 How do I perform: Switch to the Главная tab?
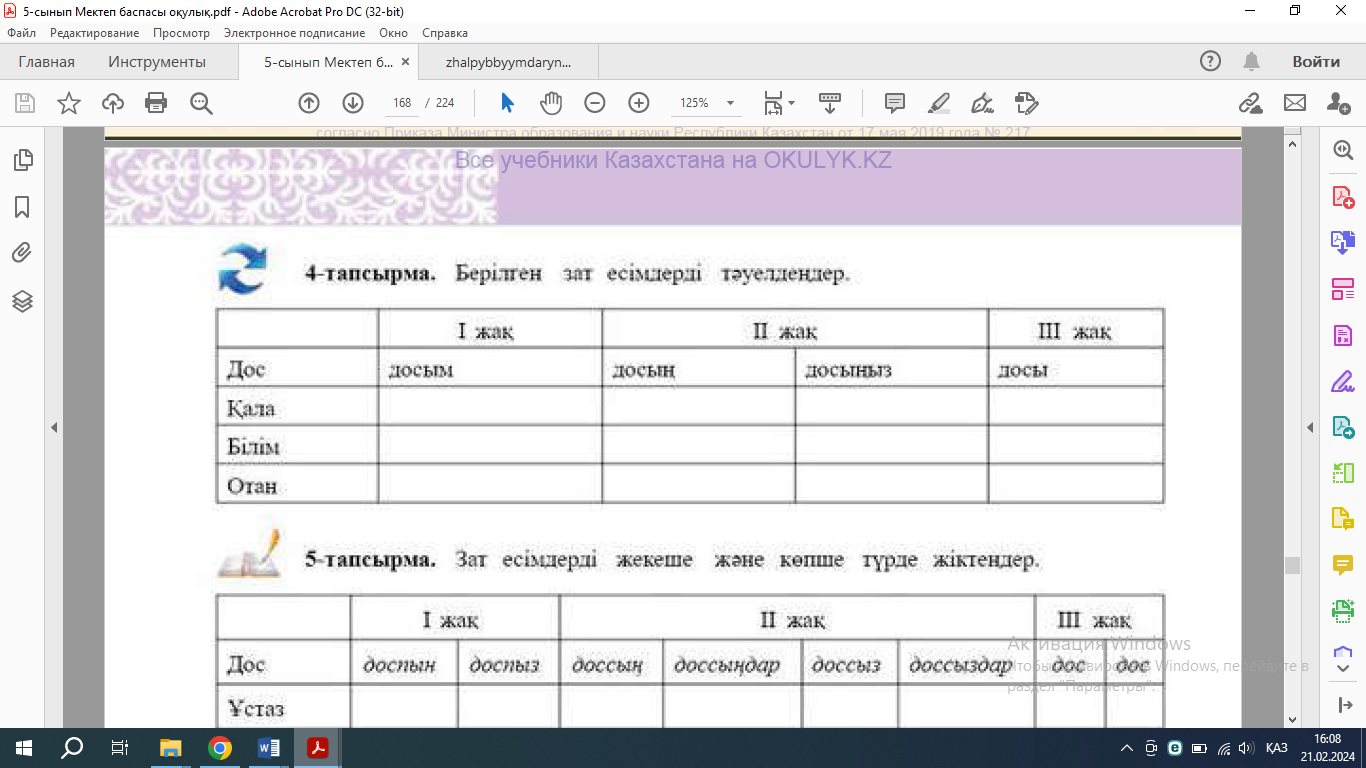click(x=47, y=62)
